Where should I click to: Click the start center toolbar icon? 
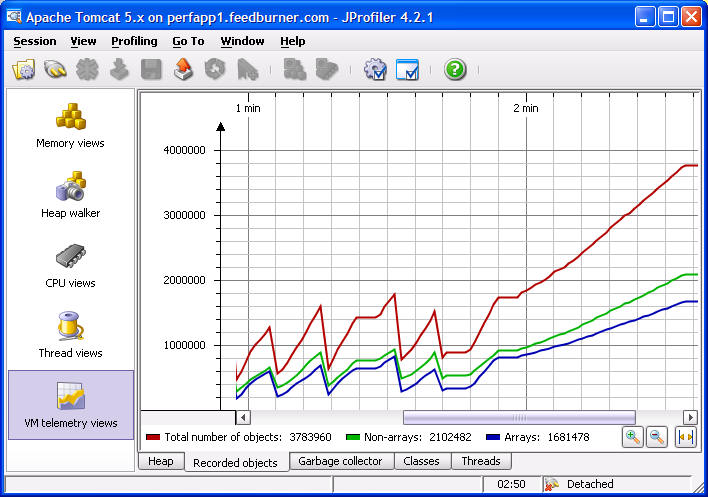(23, 69)
